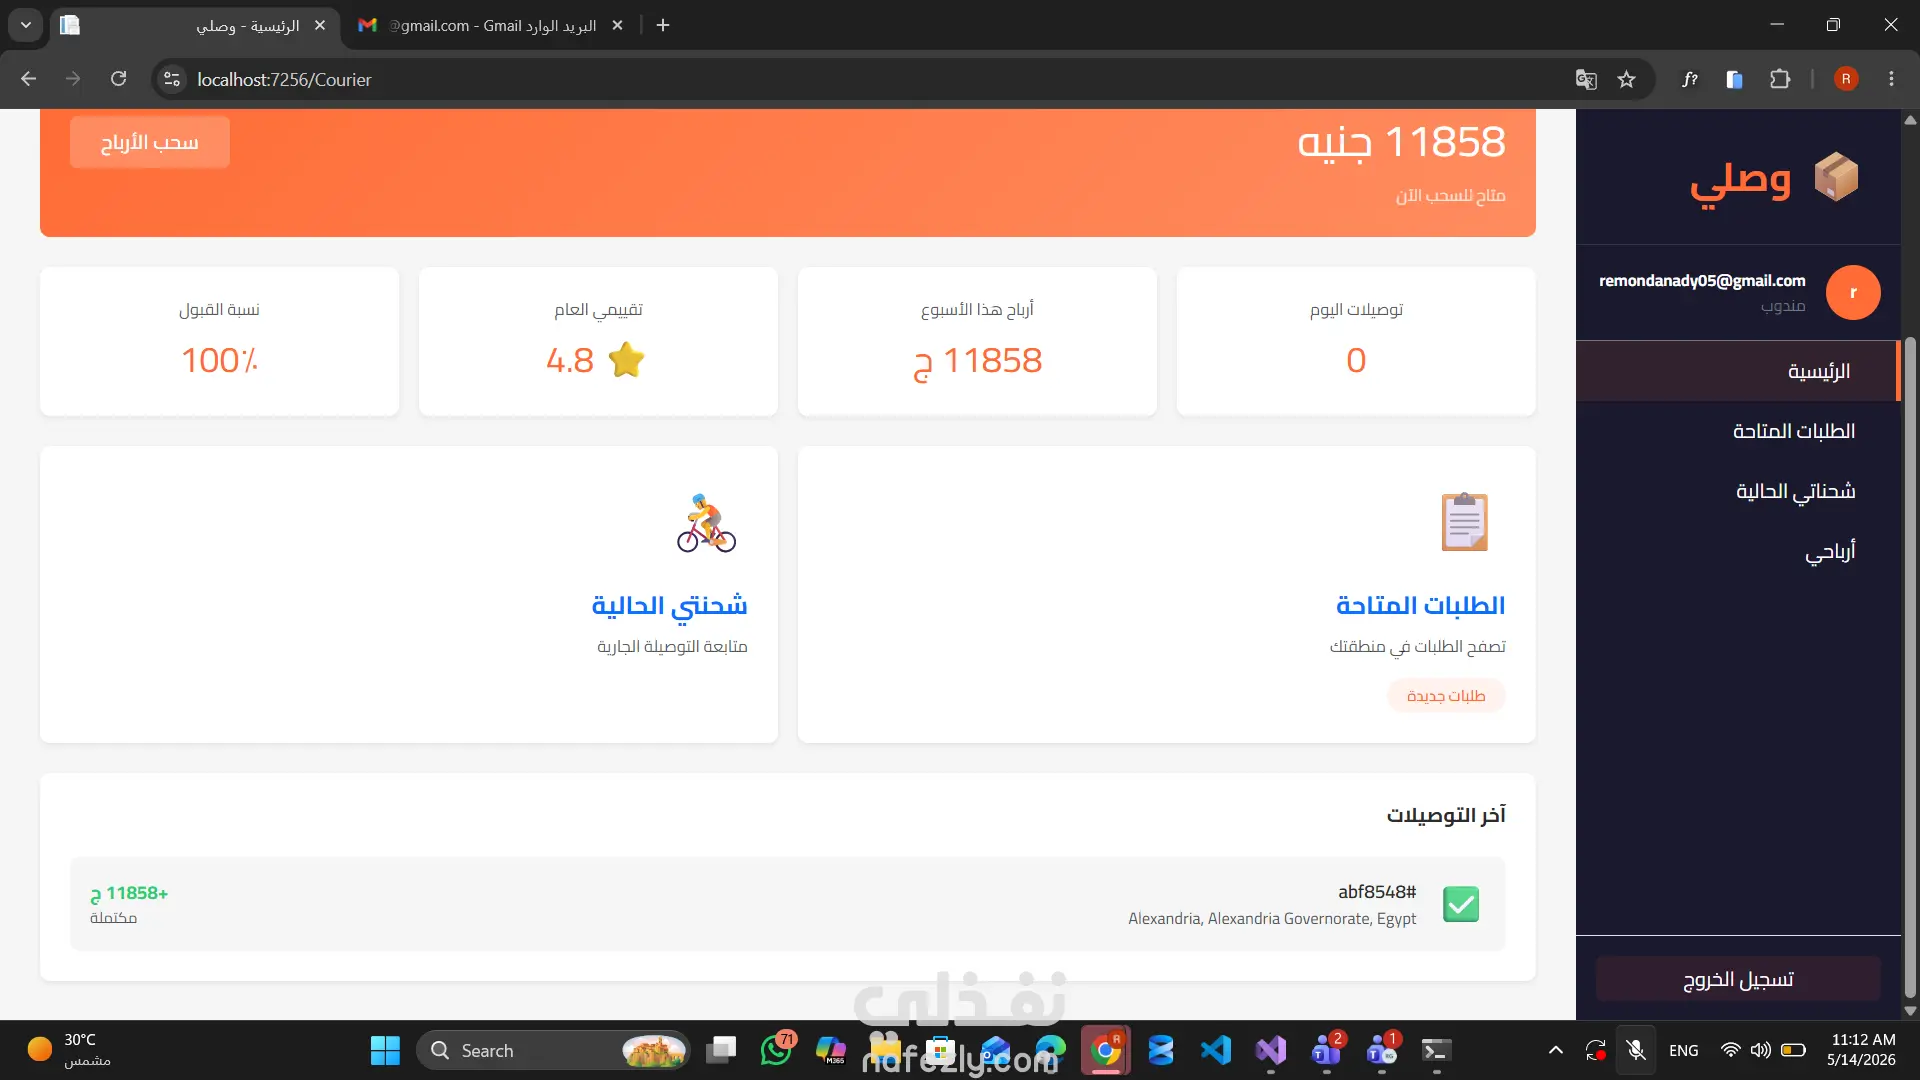Viewport: 1920px width, 1080px height.
Task: Click the توصيلات اليوم stat card
Action: [1356, 341]
